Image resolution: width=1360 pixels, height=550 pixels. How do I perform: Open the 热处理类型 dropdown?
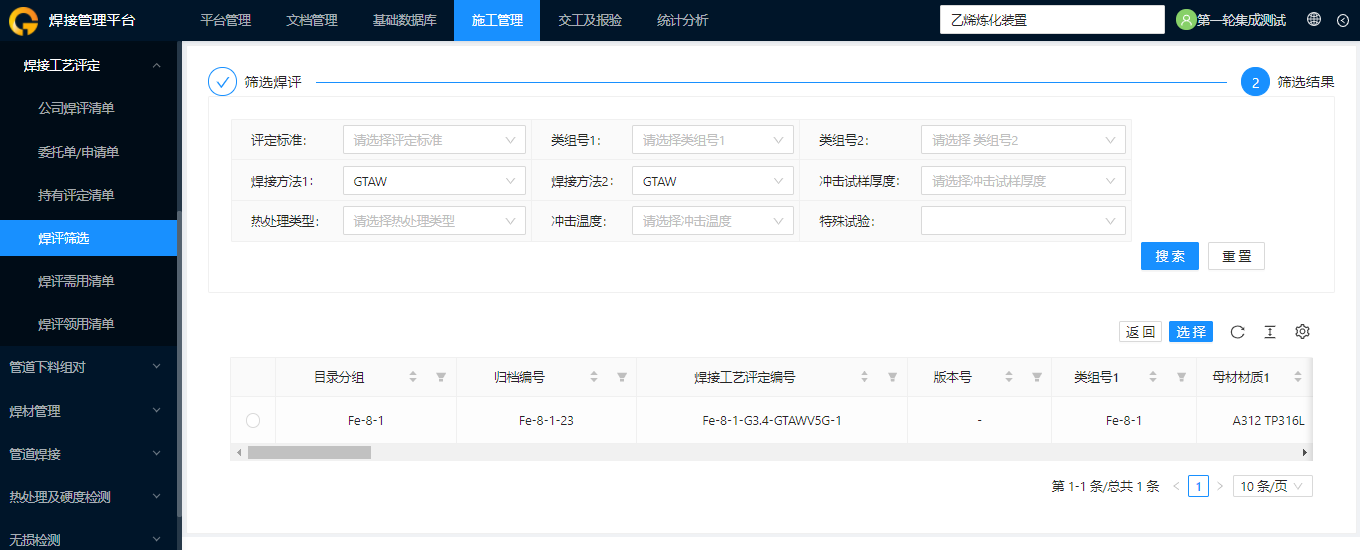pyautogui.click(x=434, y=220)
